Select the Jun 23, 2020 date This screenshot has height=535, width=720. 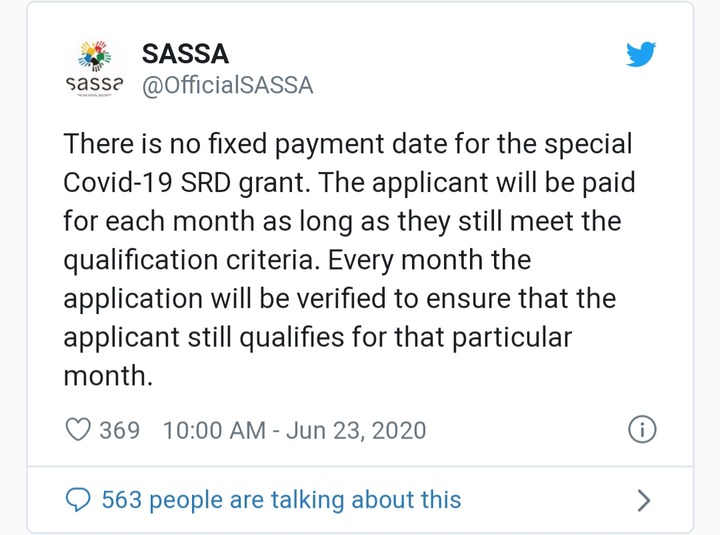(x=355, y=430)
